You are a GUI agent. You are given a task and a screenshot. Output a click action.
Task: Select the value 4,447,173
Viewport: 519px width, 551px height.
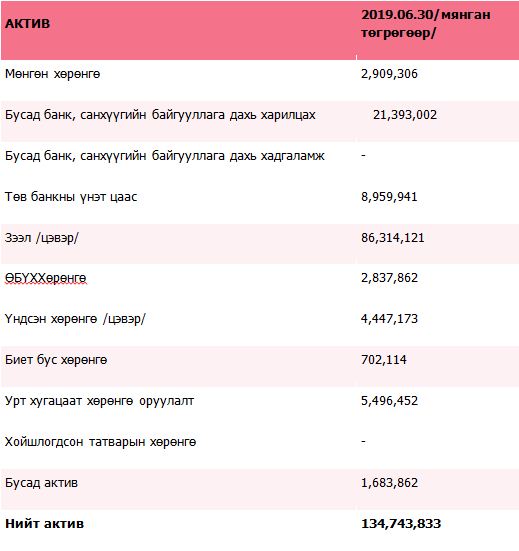pos(389,319)
